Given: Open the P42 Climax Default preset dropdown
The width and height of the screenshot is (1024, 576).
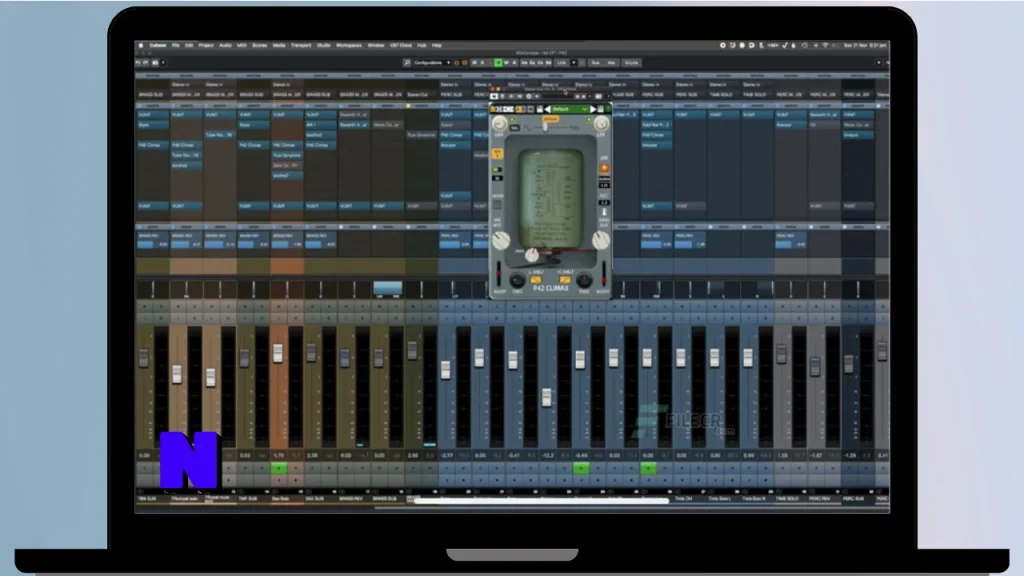Looking at the screenshot, I should pyautogui.click(x=568, y=109).
